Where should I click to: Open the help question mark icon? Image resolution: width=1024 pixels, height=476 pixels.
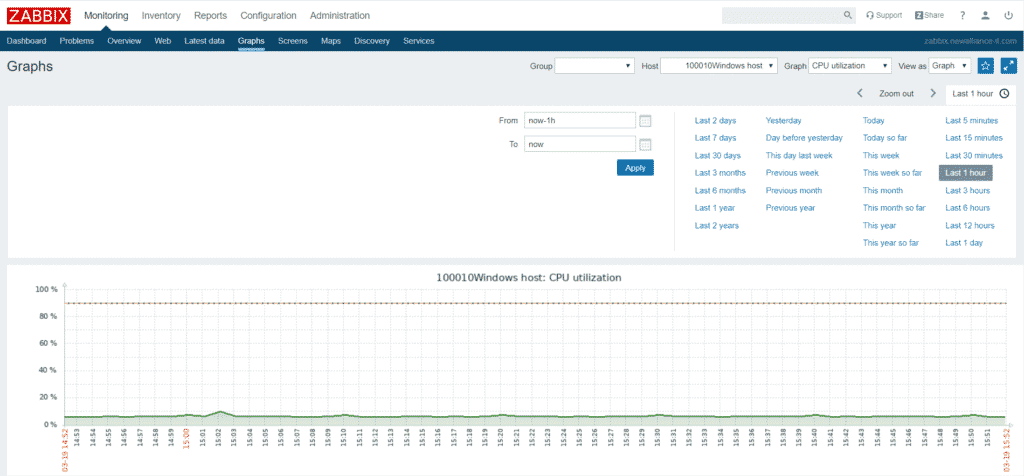click(x=963, y=16)
